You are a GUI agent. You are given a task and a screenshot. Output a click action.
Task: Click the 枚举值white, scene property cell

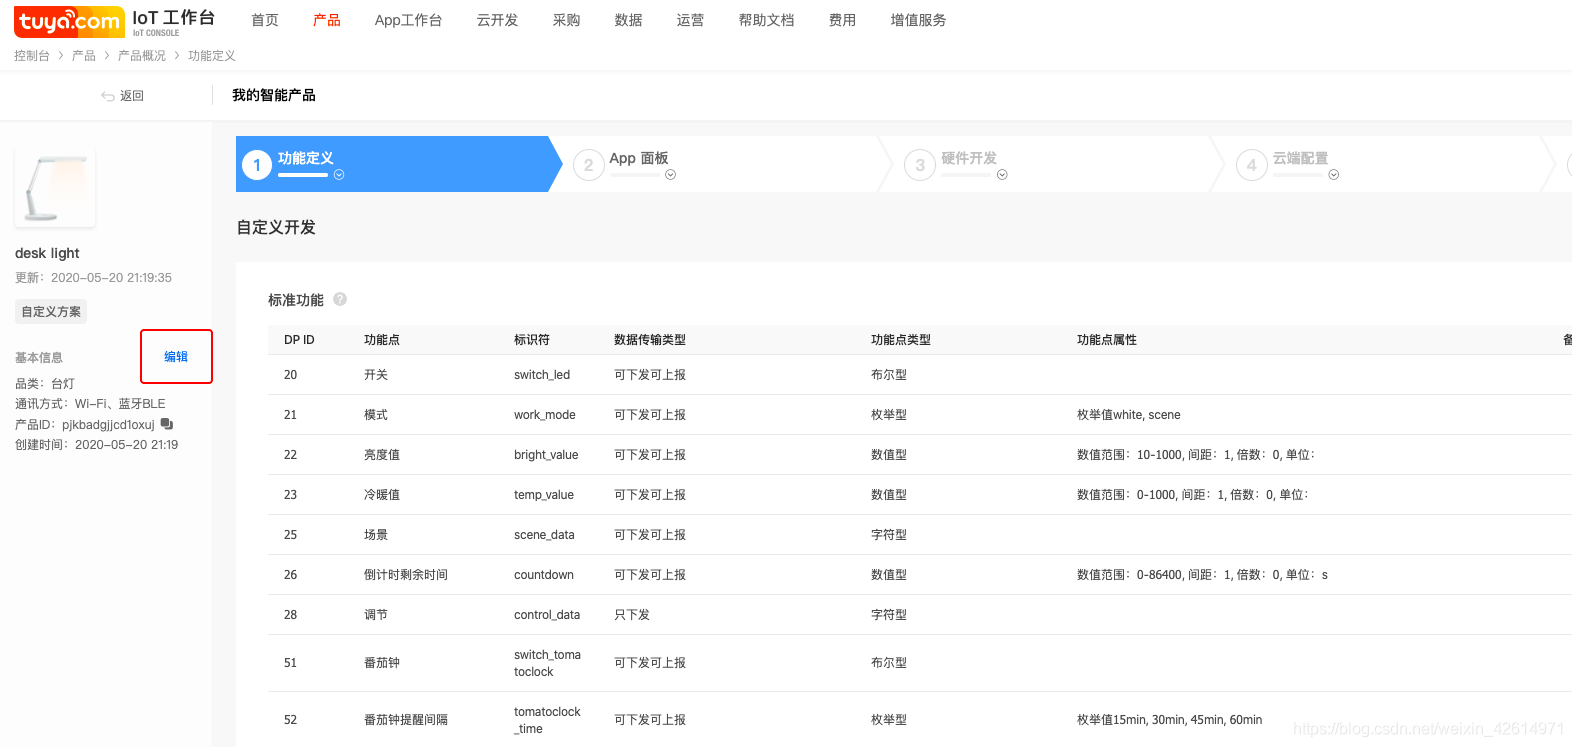coord(1129,415)
